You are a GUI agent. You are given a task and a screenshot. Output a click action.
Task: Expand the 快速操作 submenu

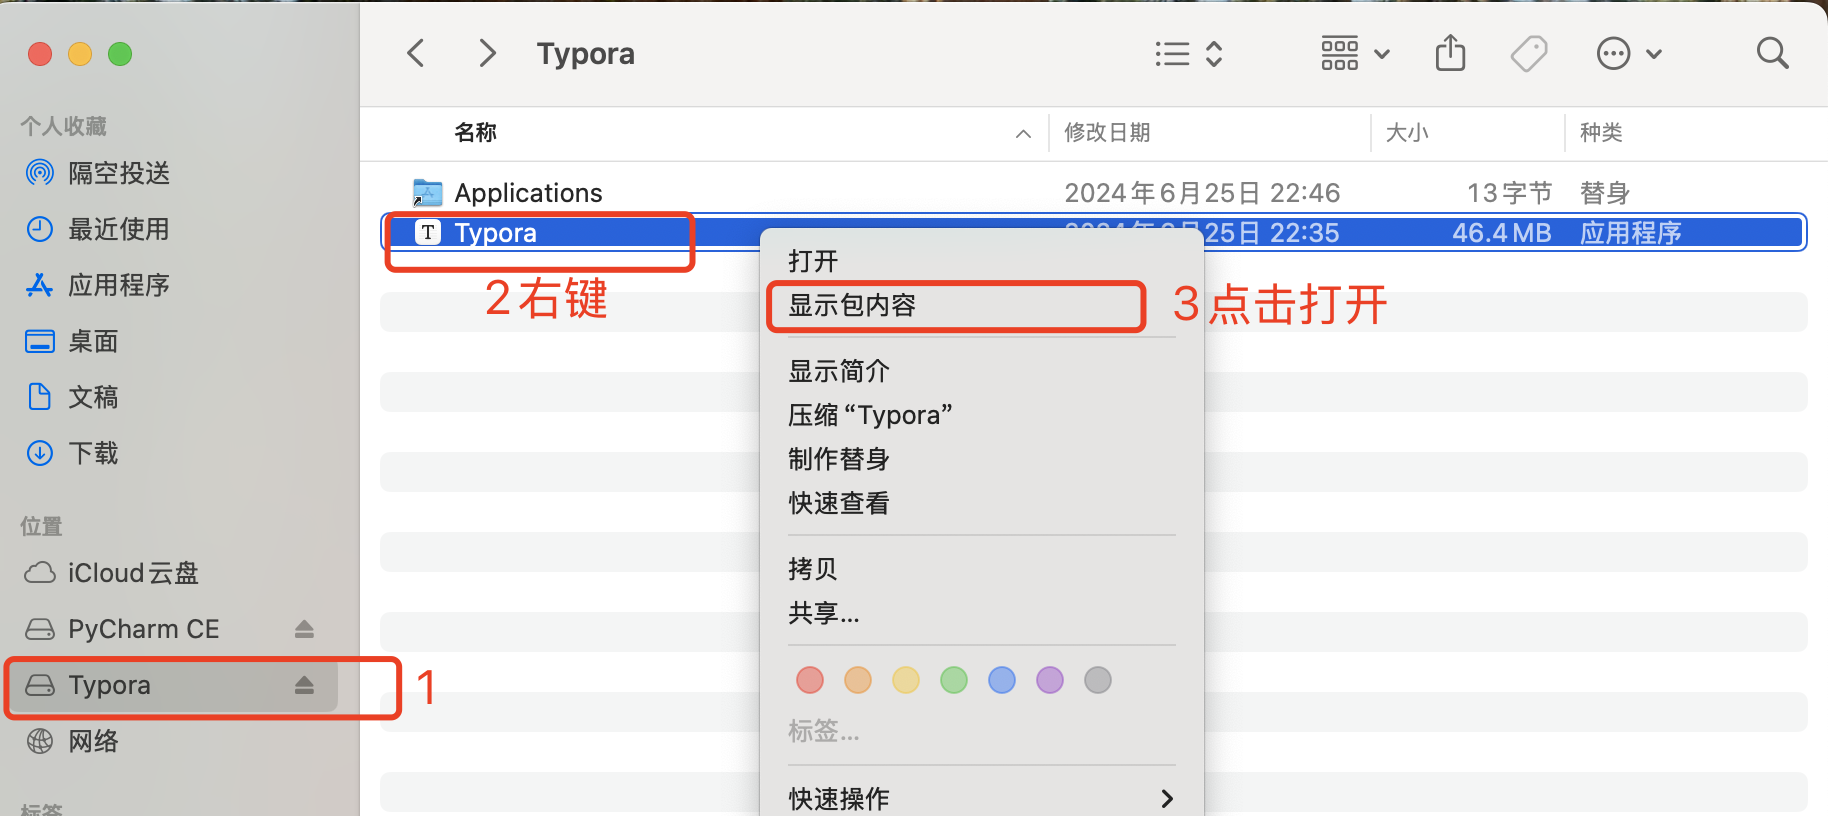(x=982, y=798)
